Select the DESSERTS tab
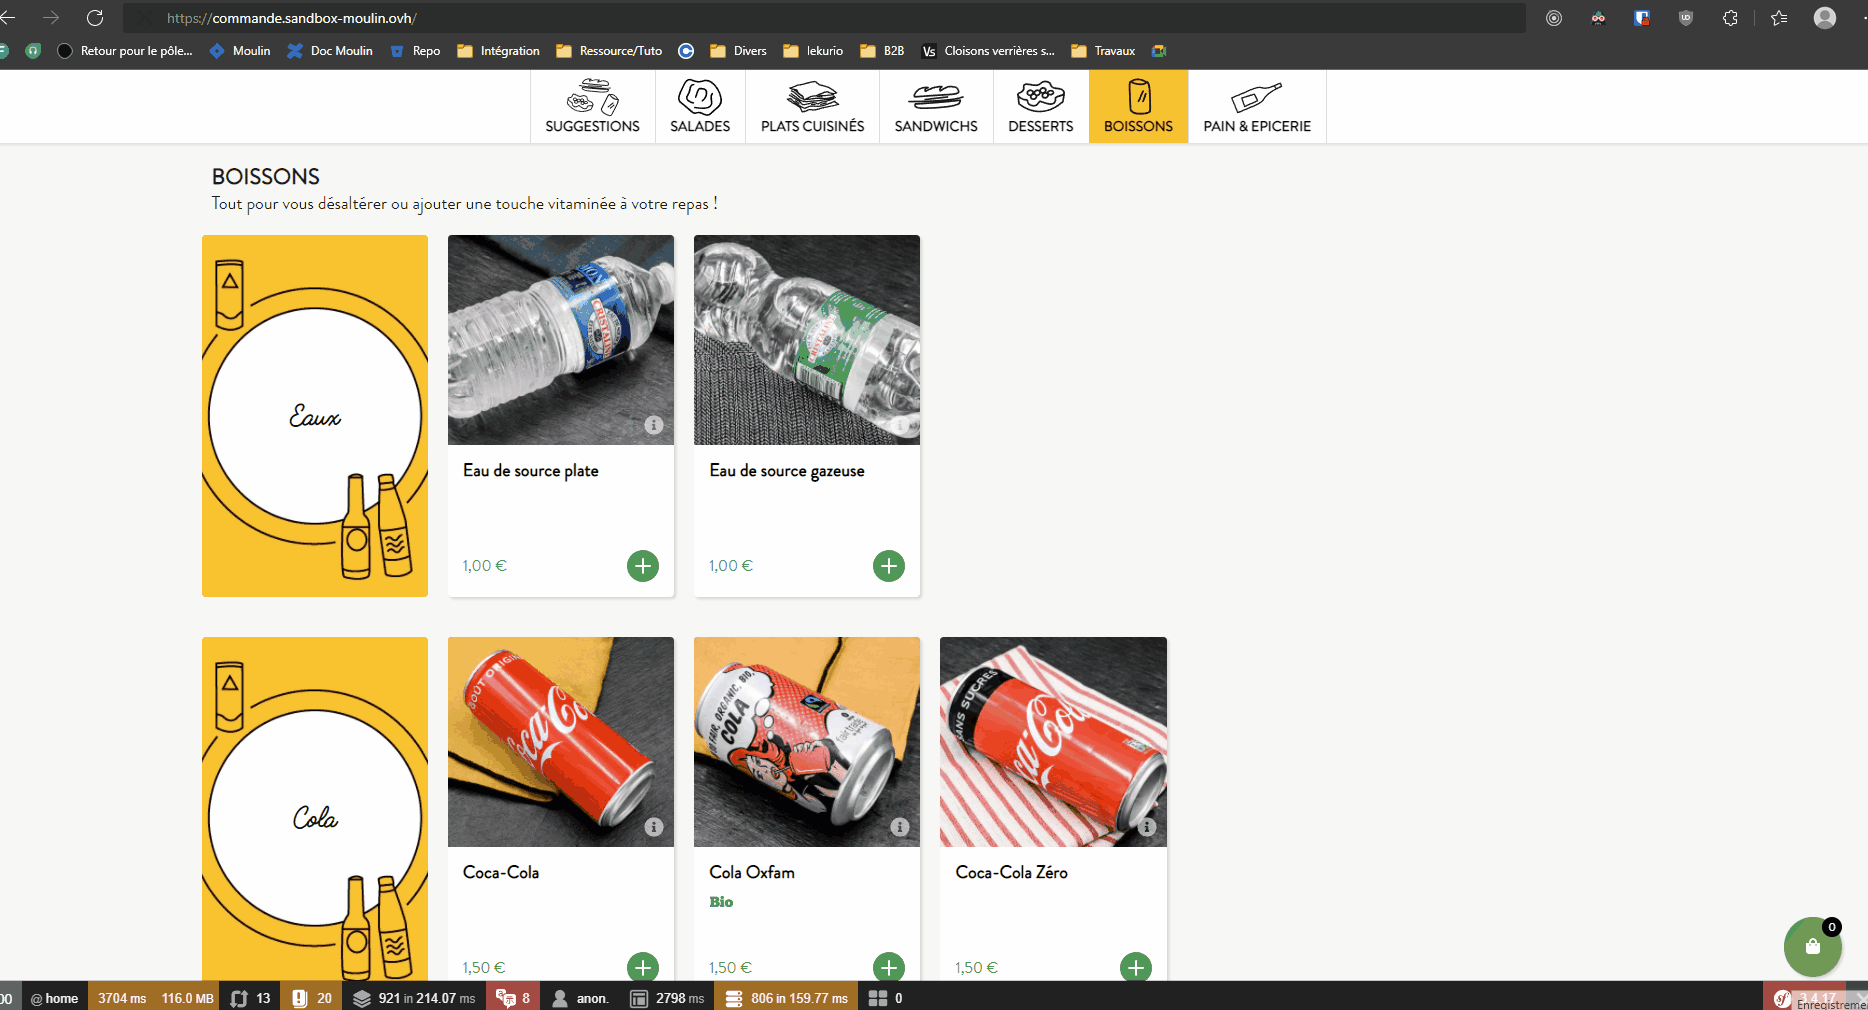1868x1010 pixels. tap(1041, 107)
